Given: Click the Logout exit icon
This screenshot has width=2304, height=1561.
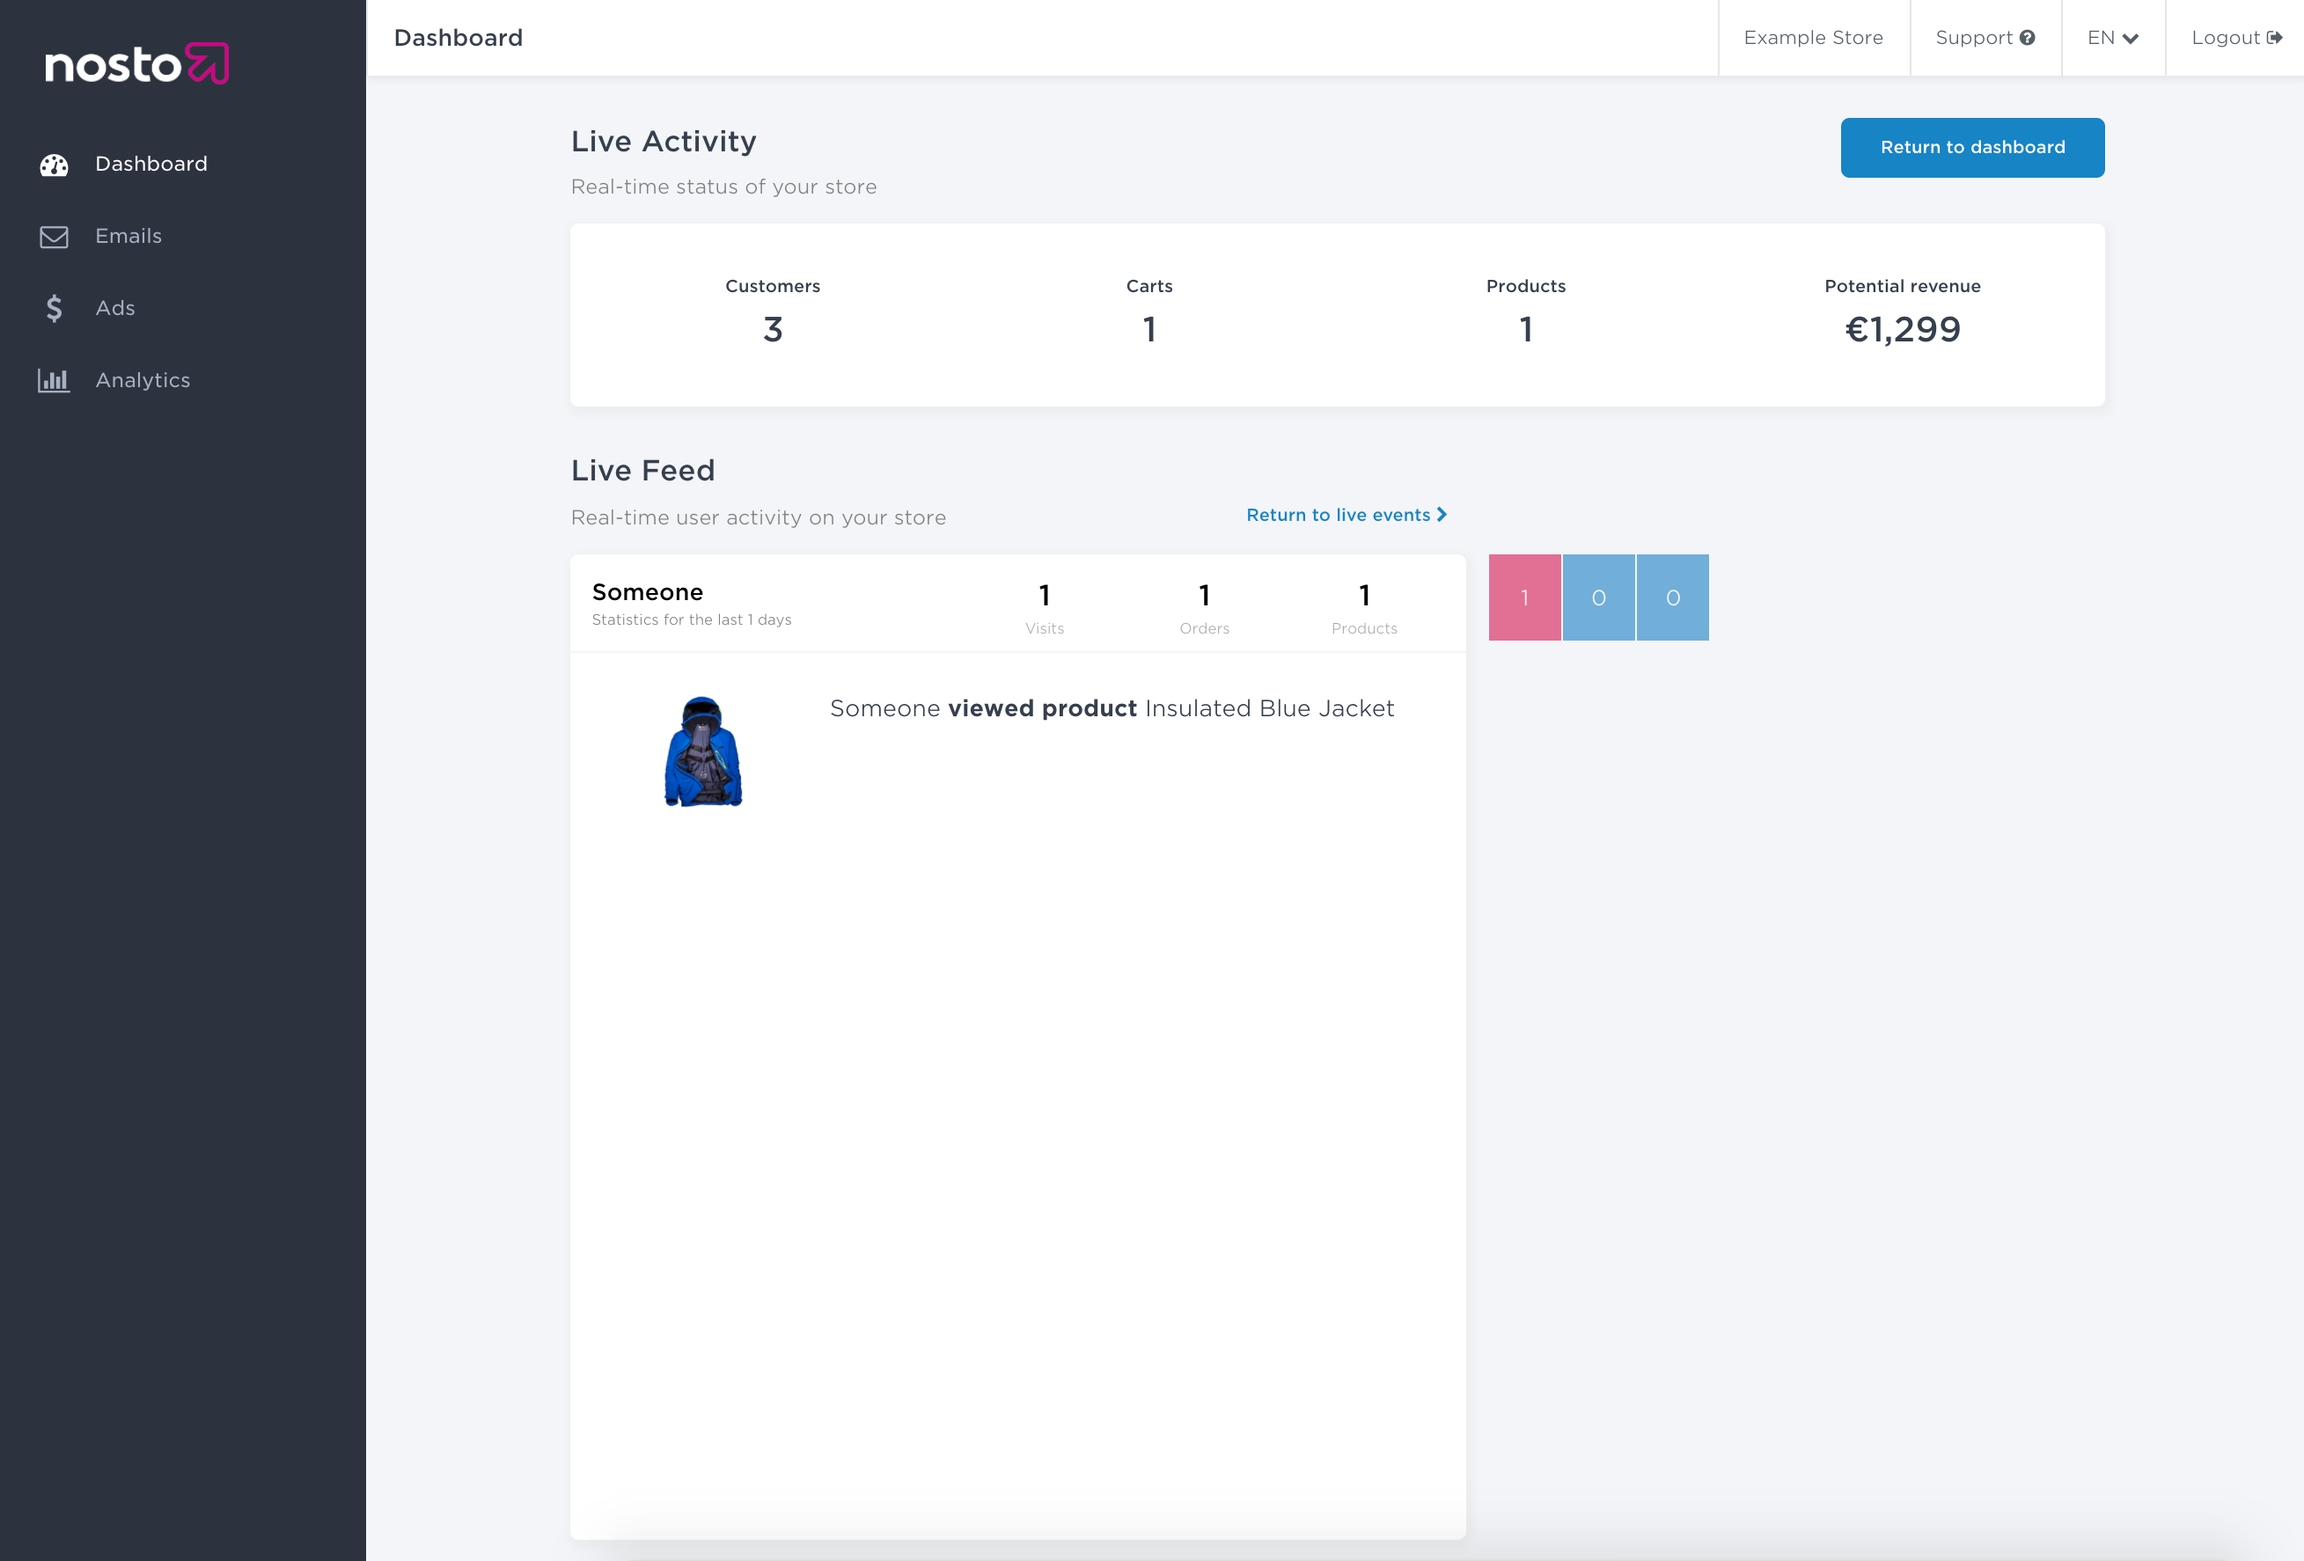Looking at the screenshot, I should pyautogui.click(x=2274, y=38).
